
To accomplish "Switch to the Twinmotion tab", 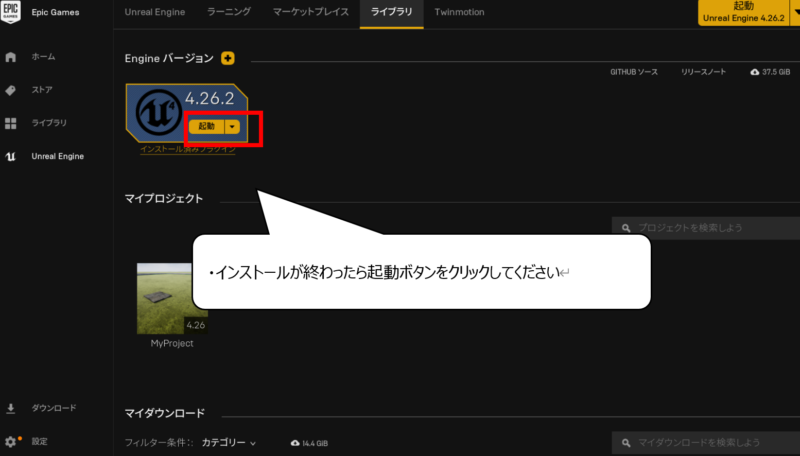I will coord(459,12).
